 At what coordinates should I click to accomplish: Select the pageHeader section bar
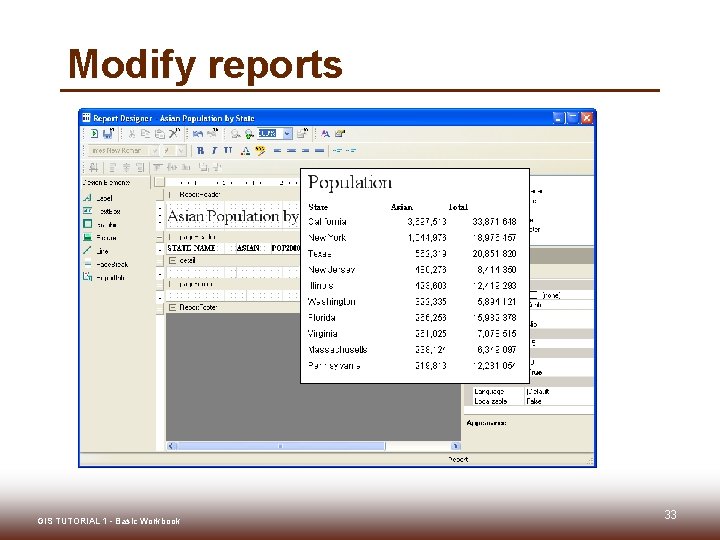(232, 237)
